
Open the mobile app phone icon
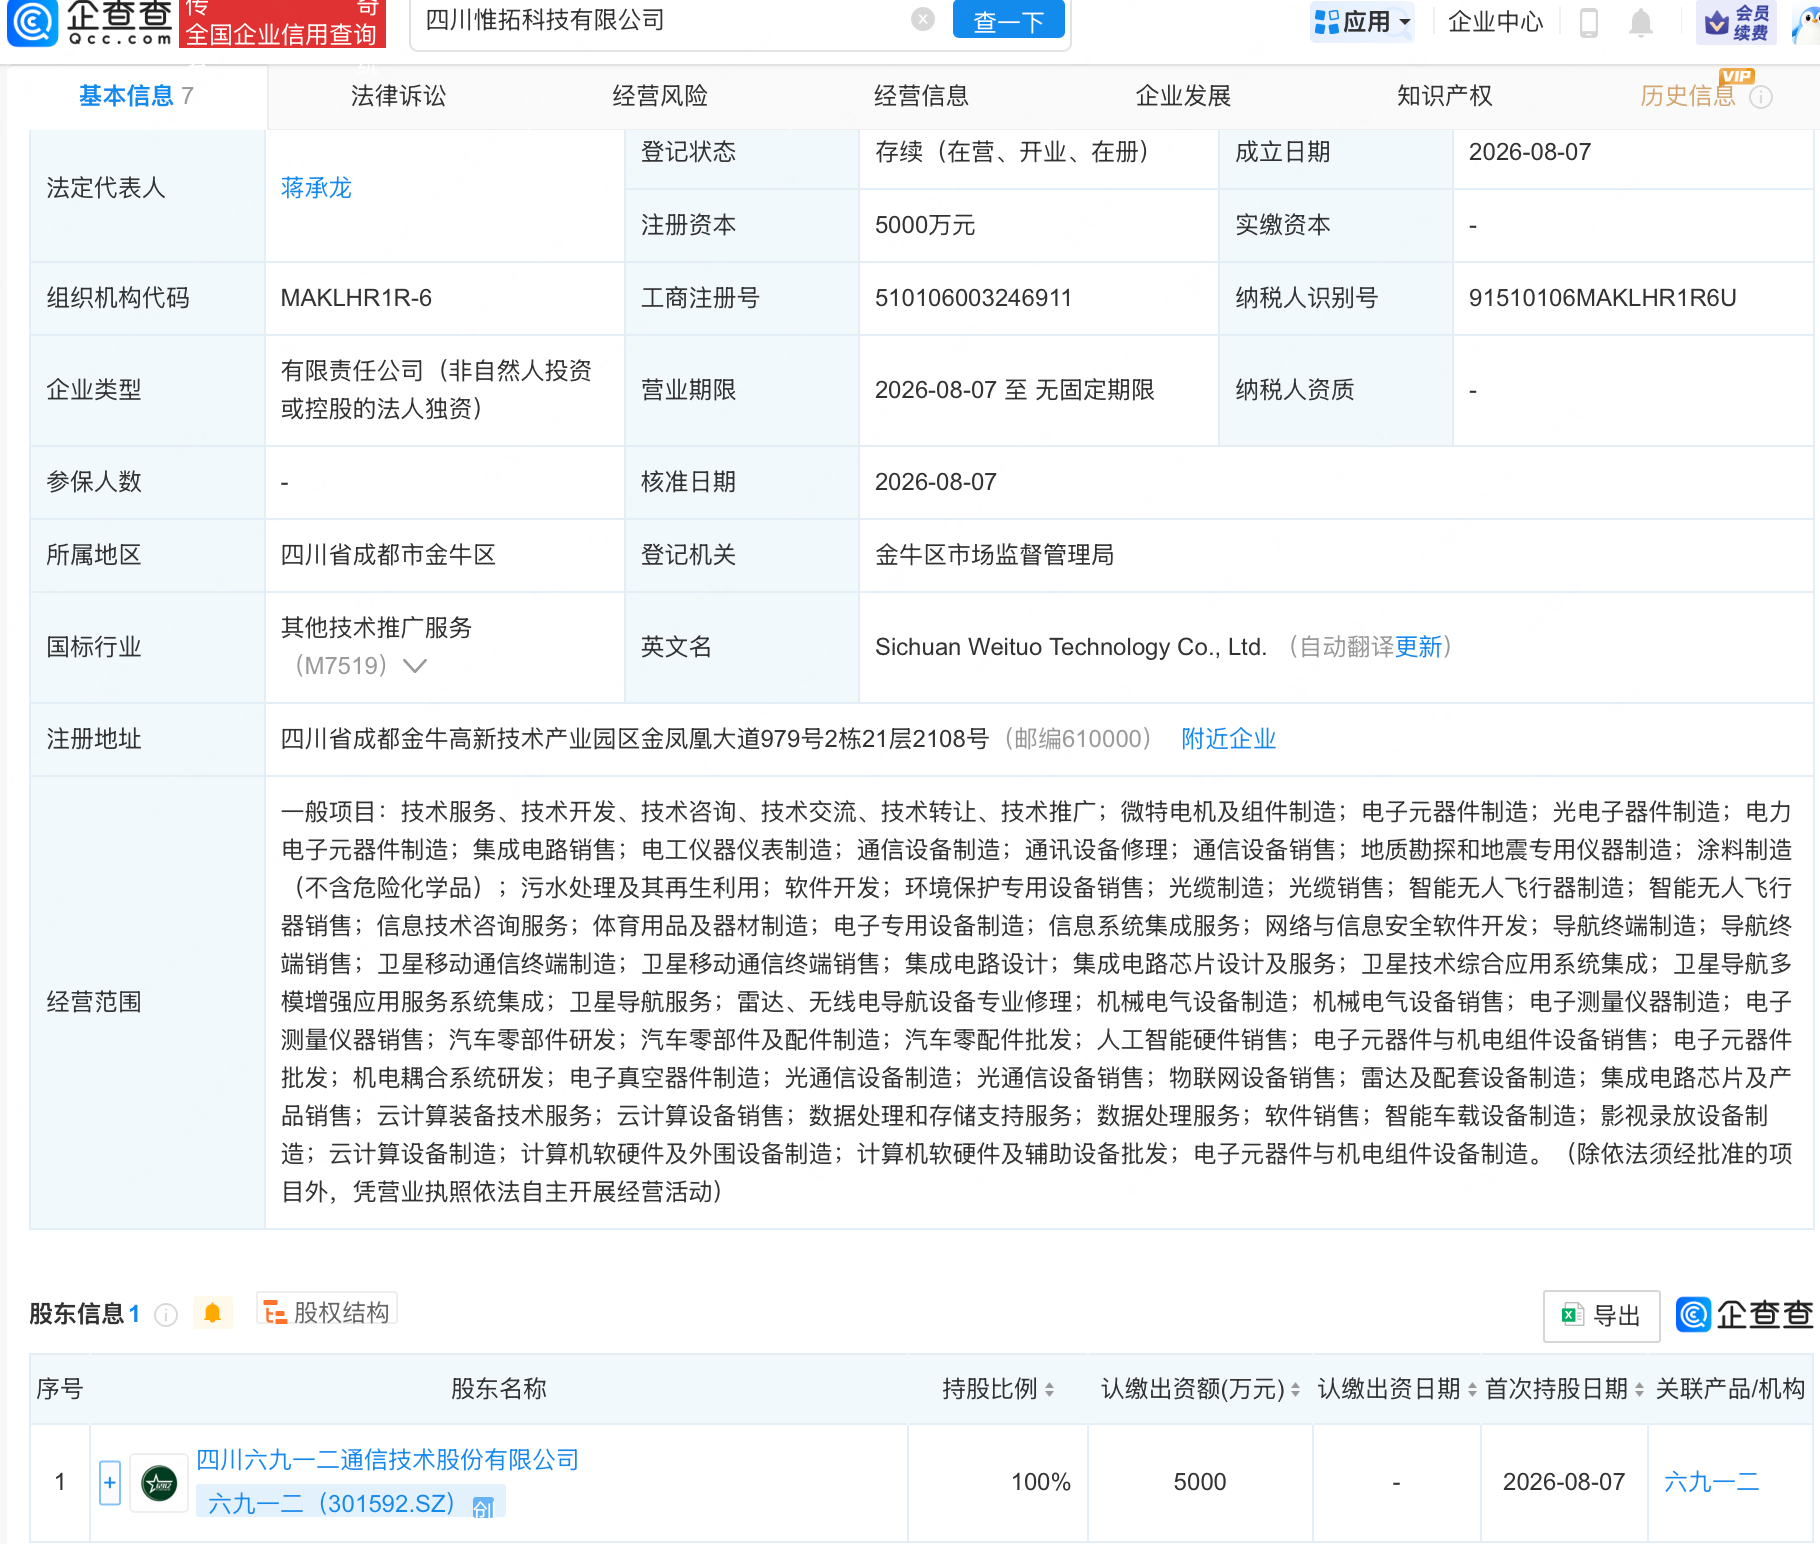(1588, 22)
